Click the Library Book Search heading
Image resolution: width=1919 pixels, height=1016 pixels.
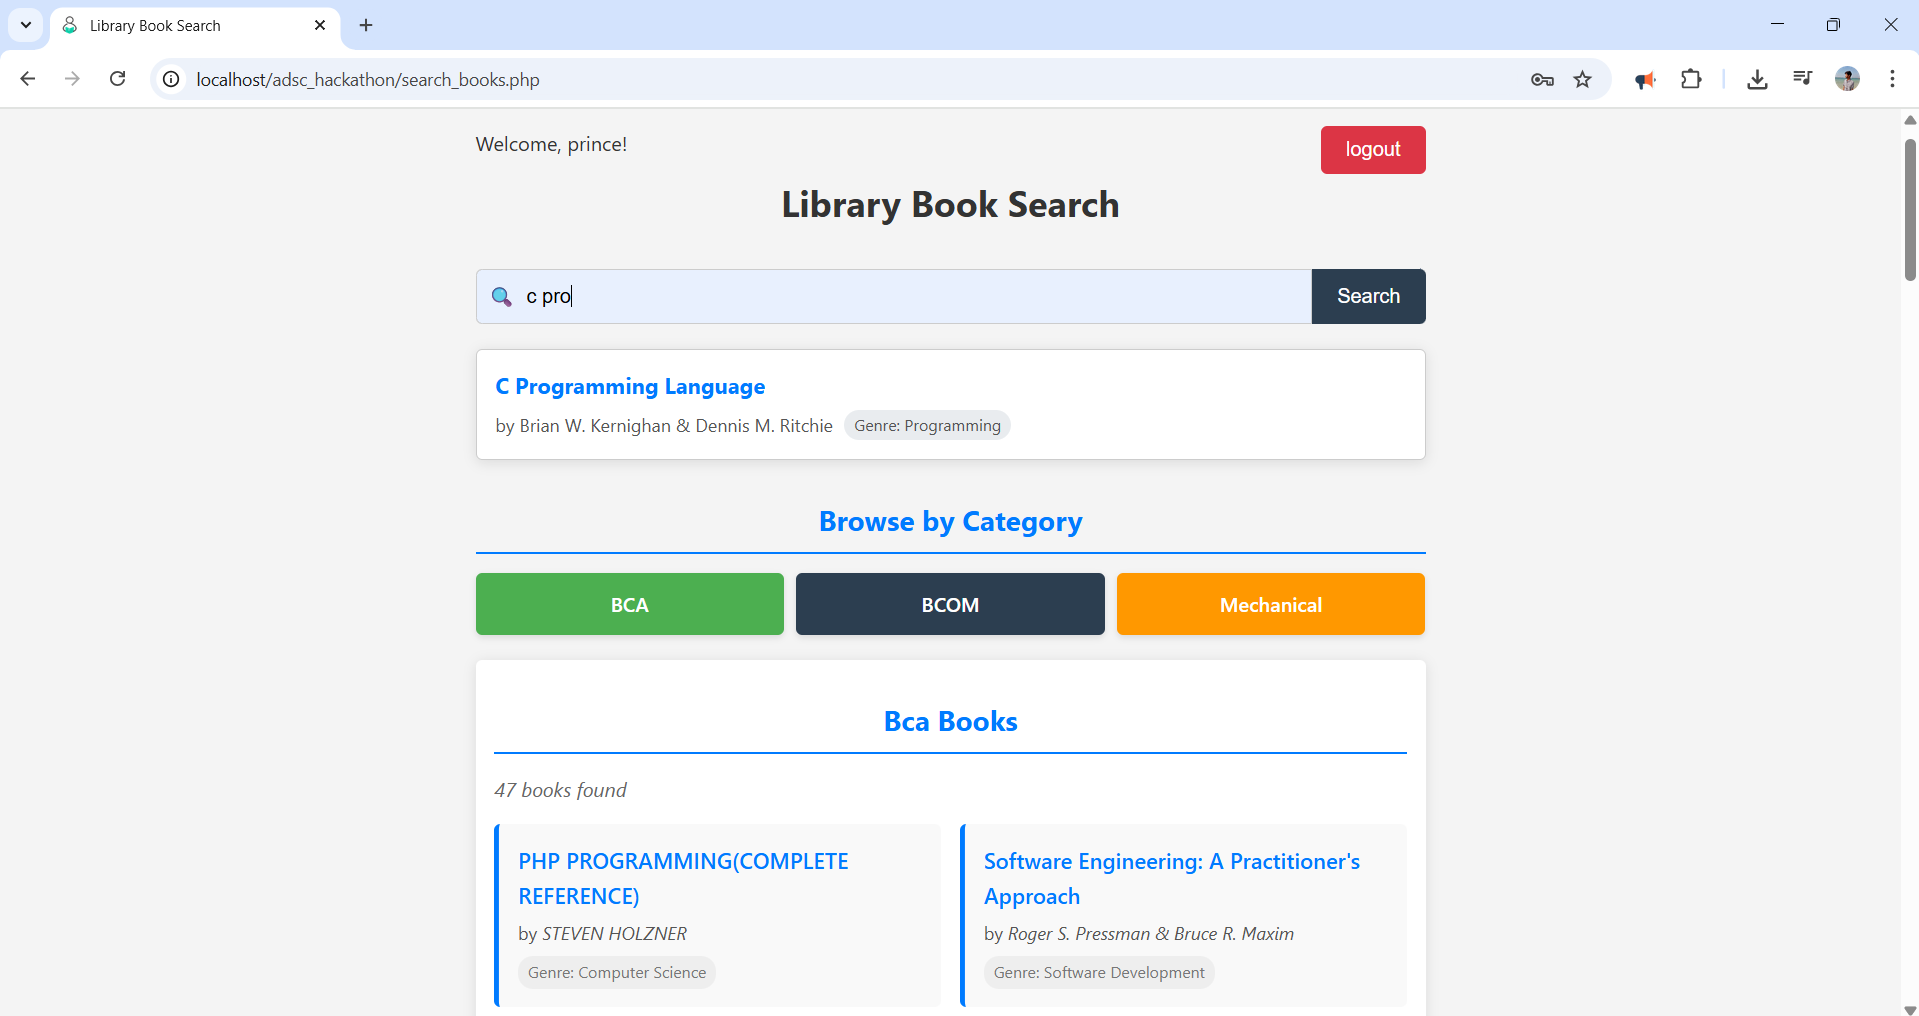[950, 205]
